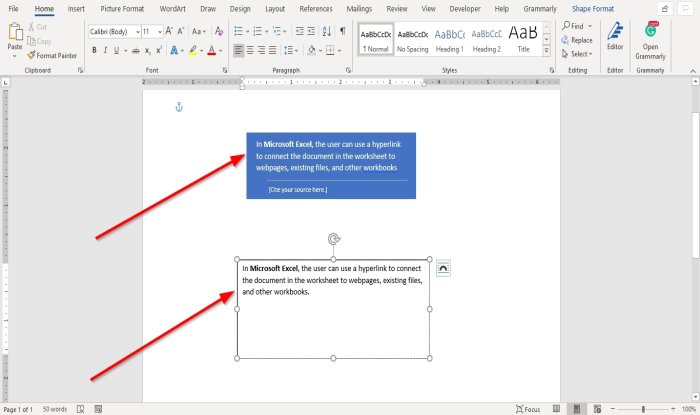
Task: Clear all formatting with the eraser A icon
Action: click(x=219, y=31)
